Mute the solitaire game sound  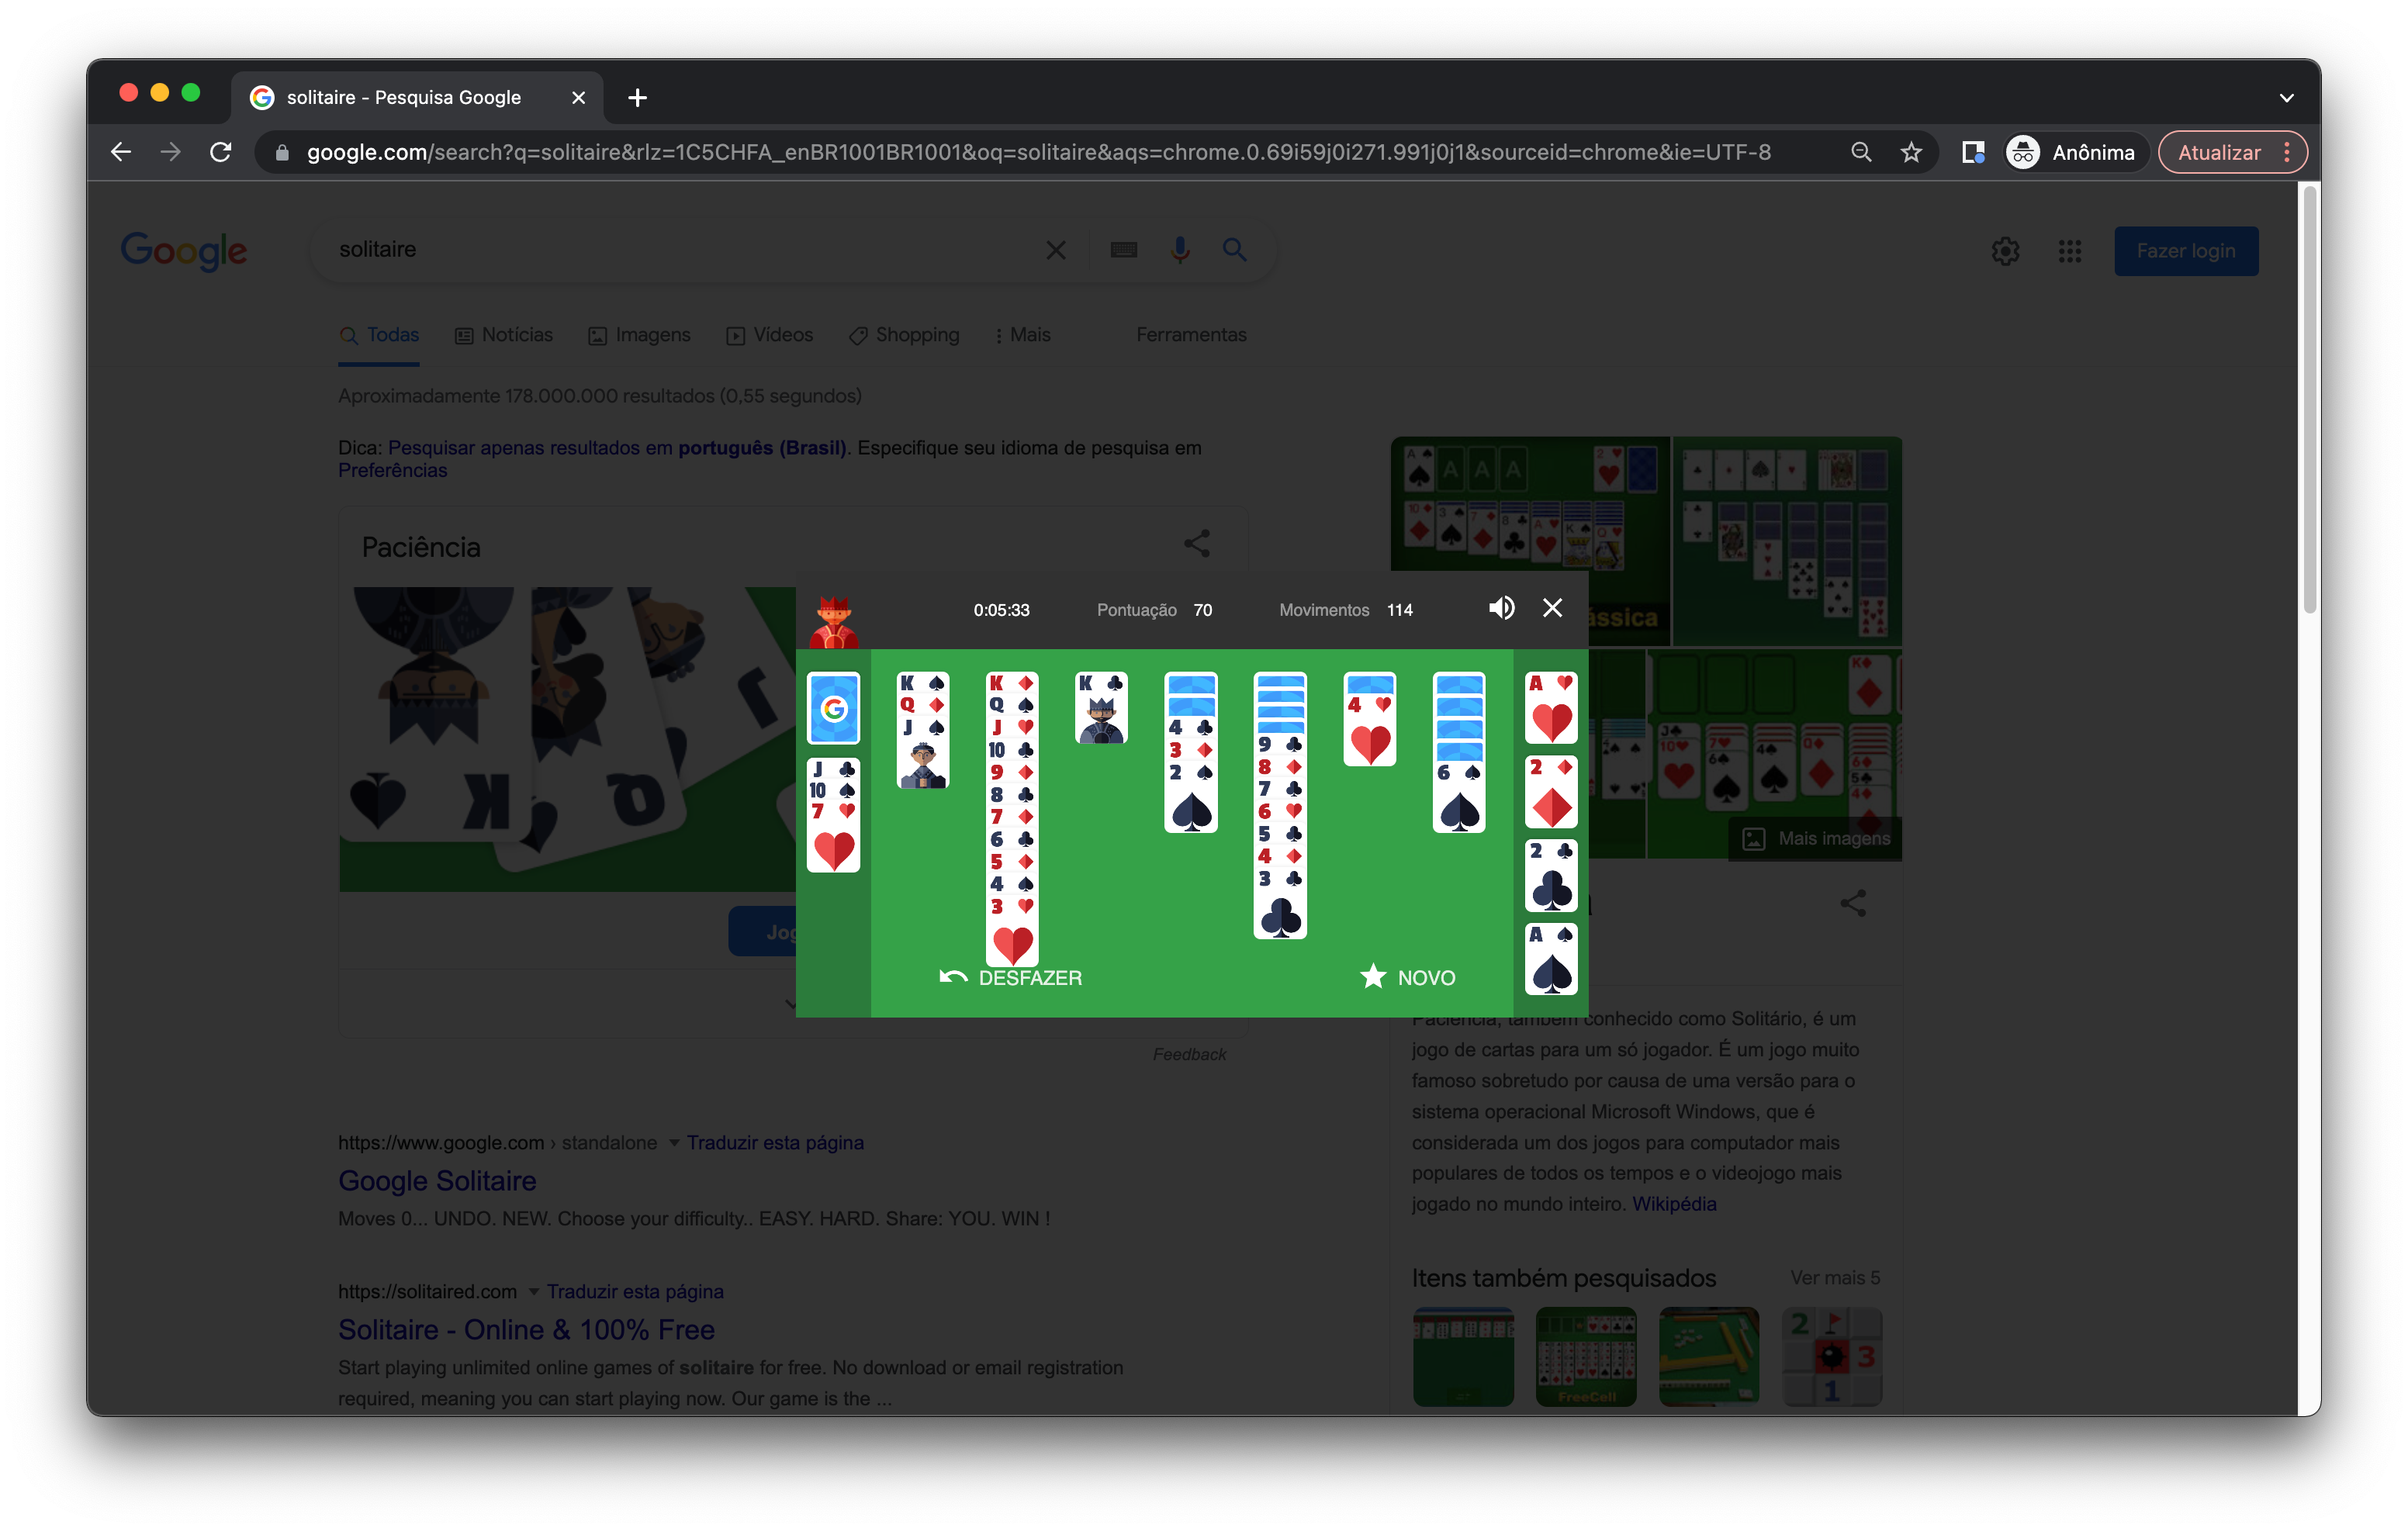tap(1501, 608)
